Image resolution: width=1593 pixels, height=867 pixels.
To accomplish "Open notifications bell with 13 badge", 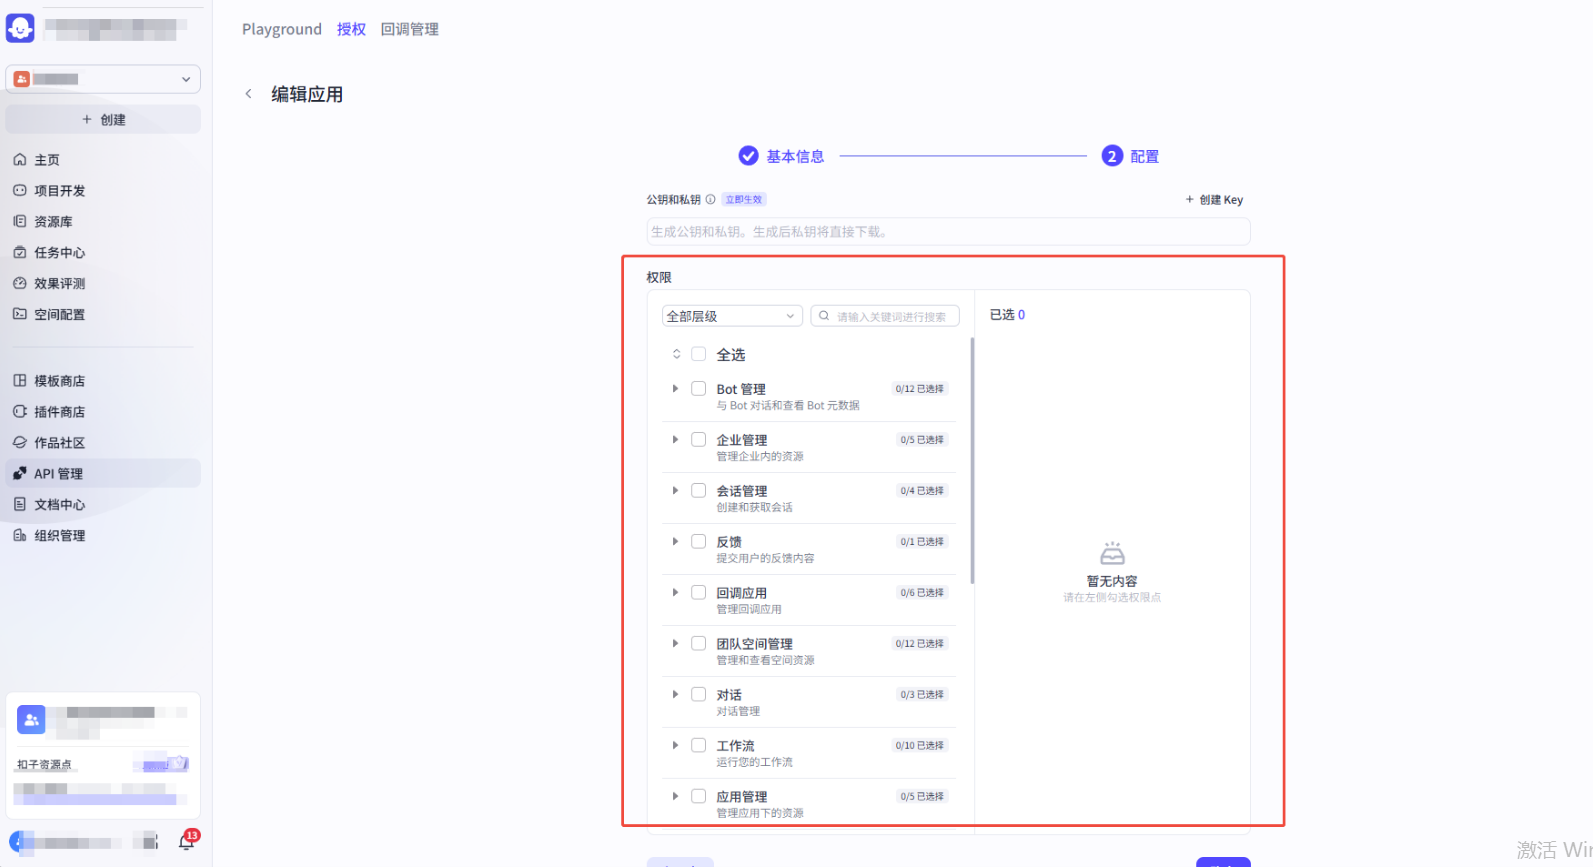I will coord(187,841).
